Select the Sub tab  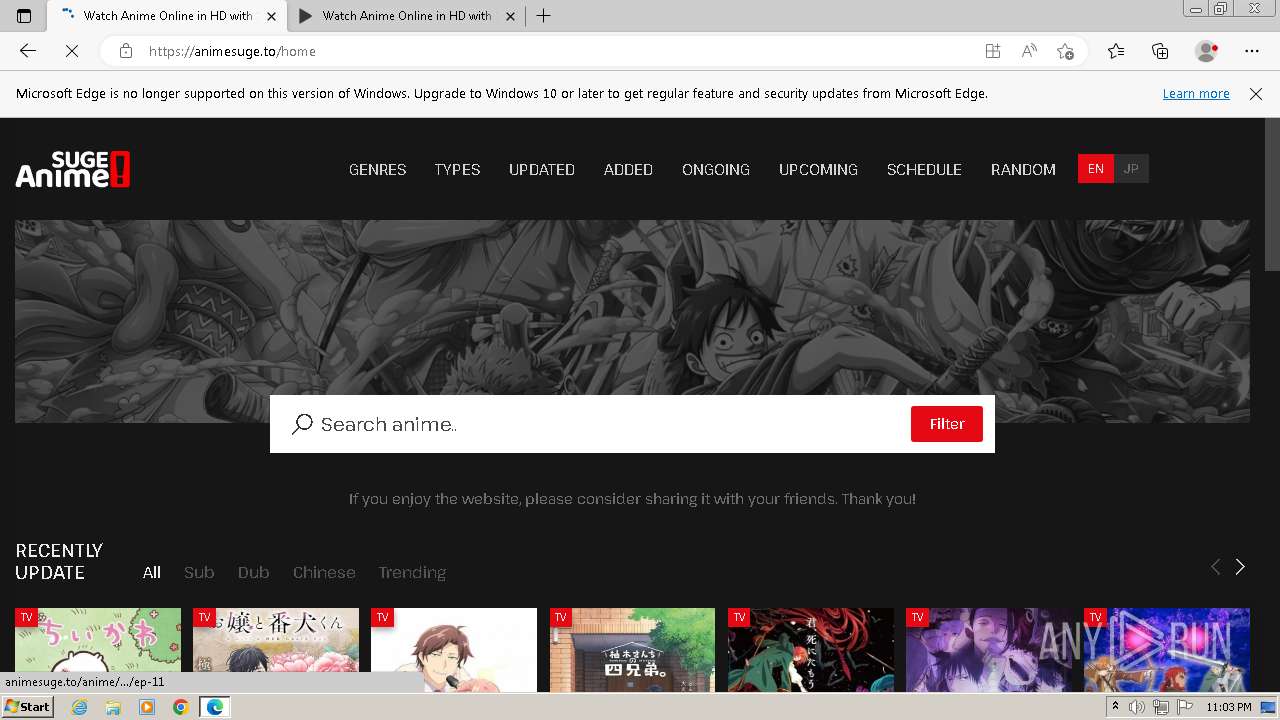pyautogui.click(x=199, y=573)
